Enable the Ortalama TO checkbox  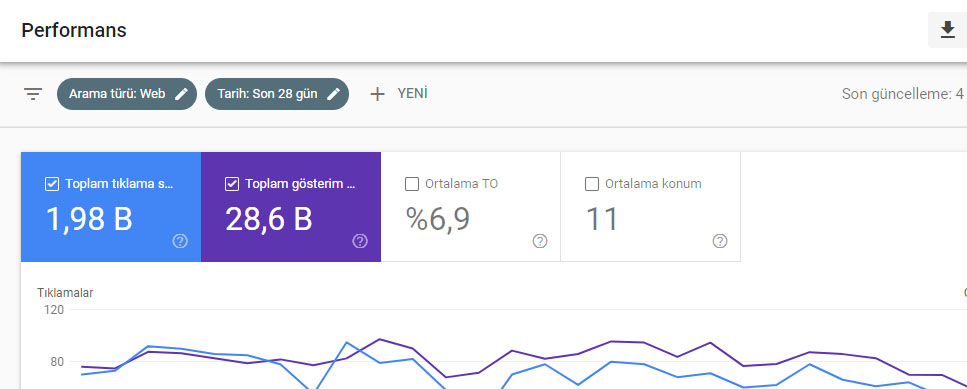click(x=412, y=184)
